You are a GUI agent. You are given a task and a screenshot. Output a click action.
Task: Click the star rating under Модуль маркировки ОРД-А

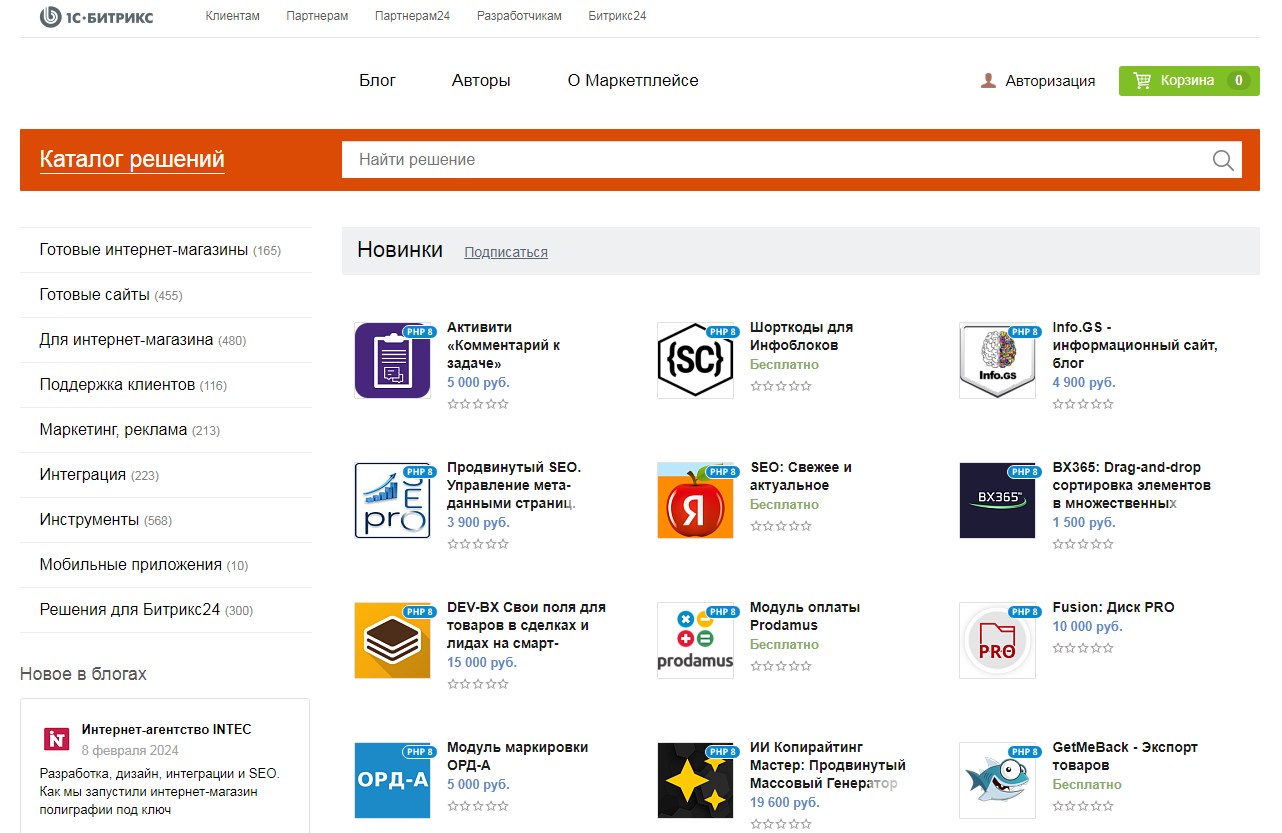coord(478,805)
